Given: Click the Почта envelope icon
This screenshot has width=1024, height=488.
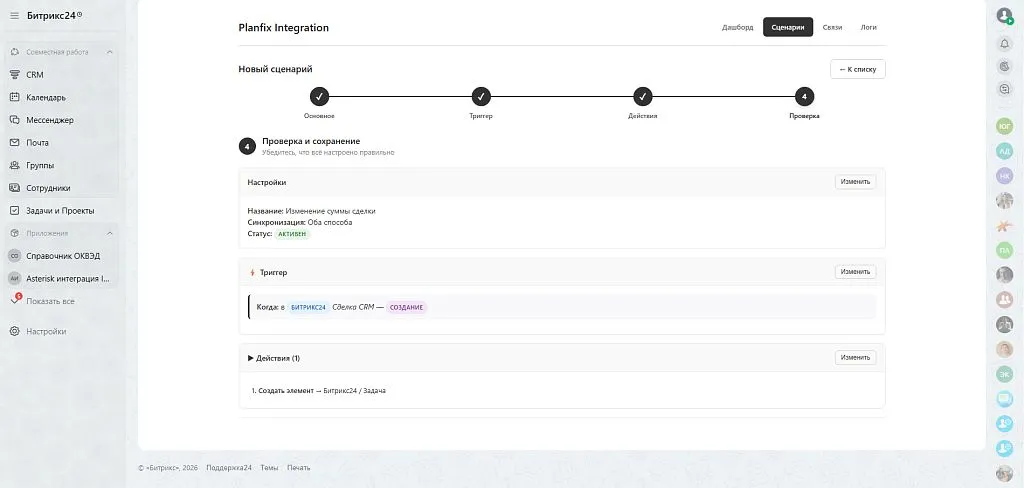Looking at the screenshot, I should (14, 142).
